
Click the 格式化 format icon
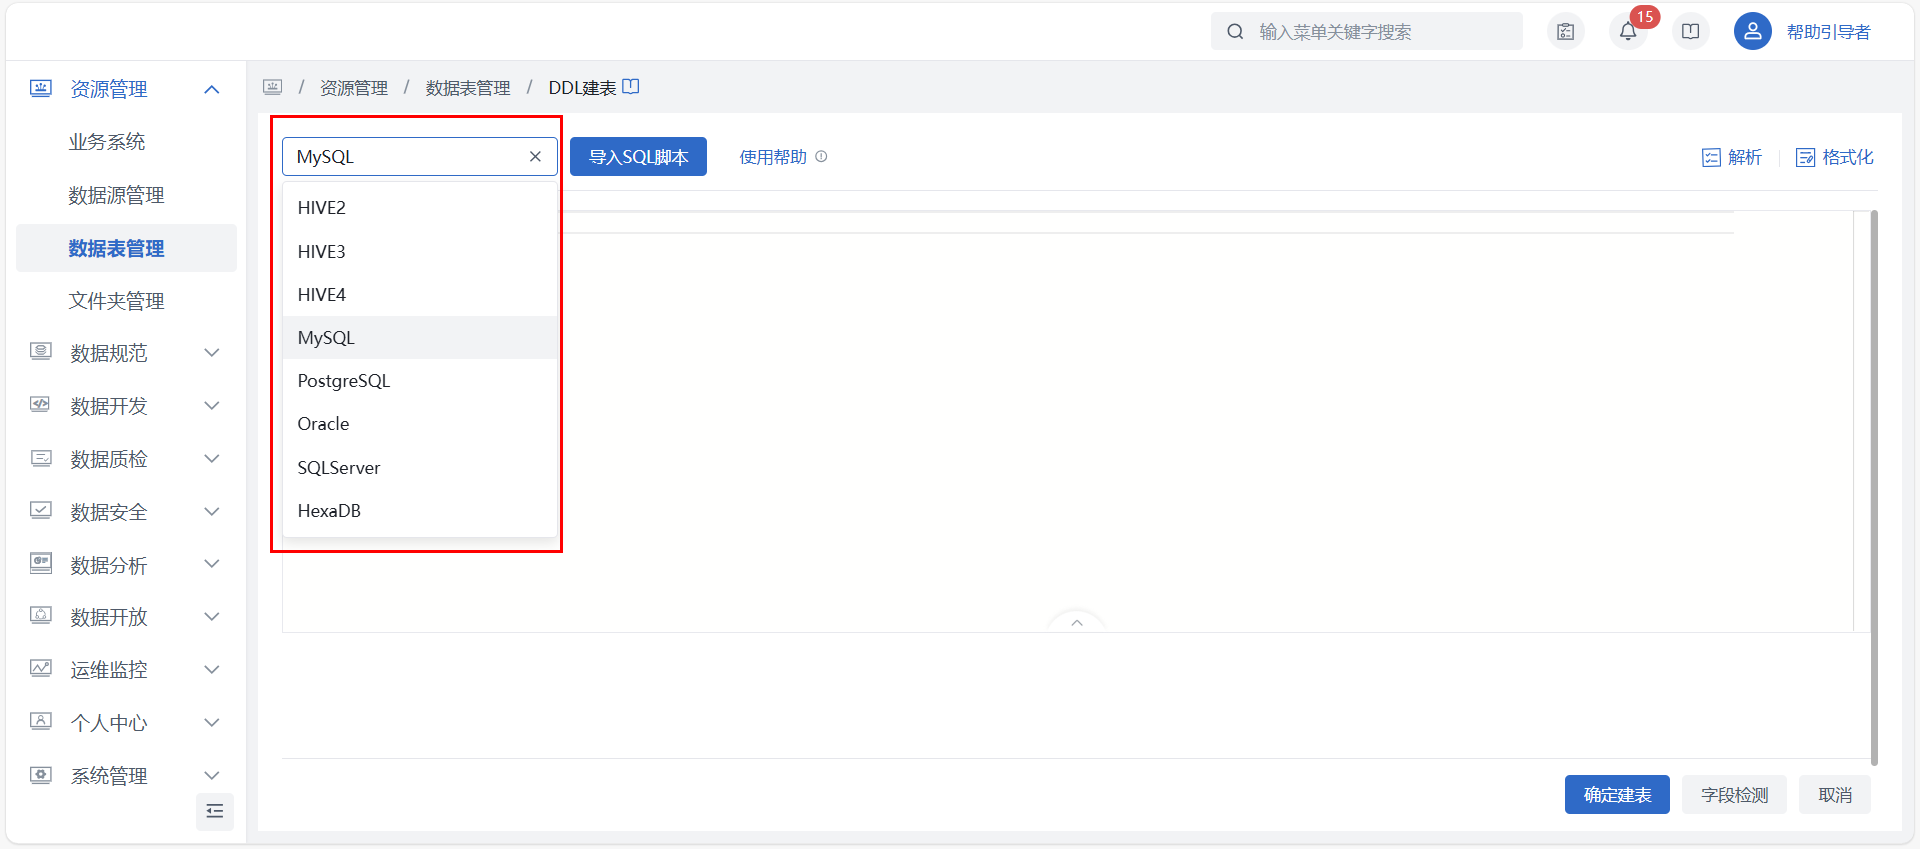pyautogui.click(x=1805, y=157)
